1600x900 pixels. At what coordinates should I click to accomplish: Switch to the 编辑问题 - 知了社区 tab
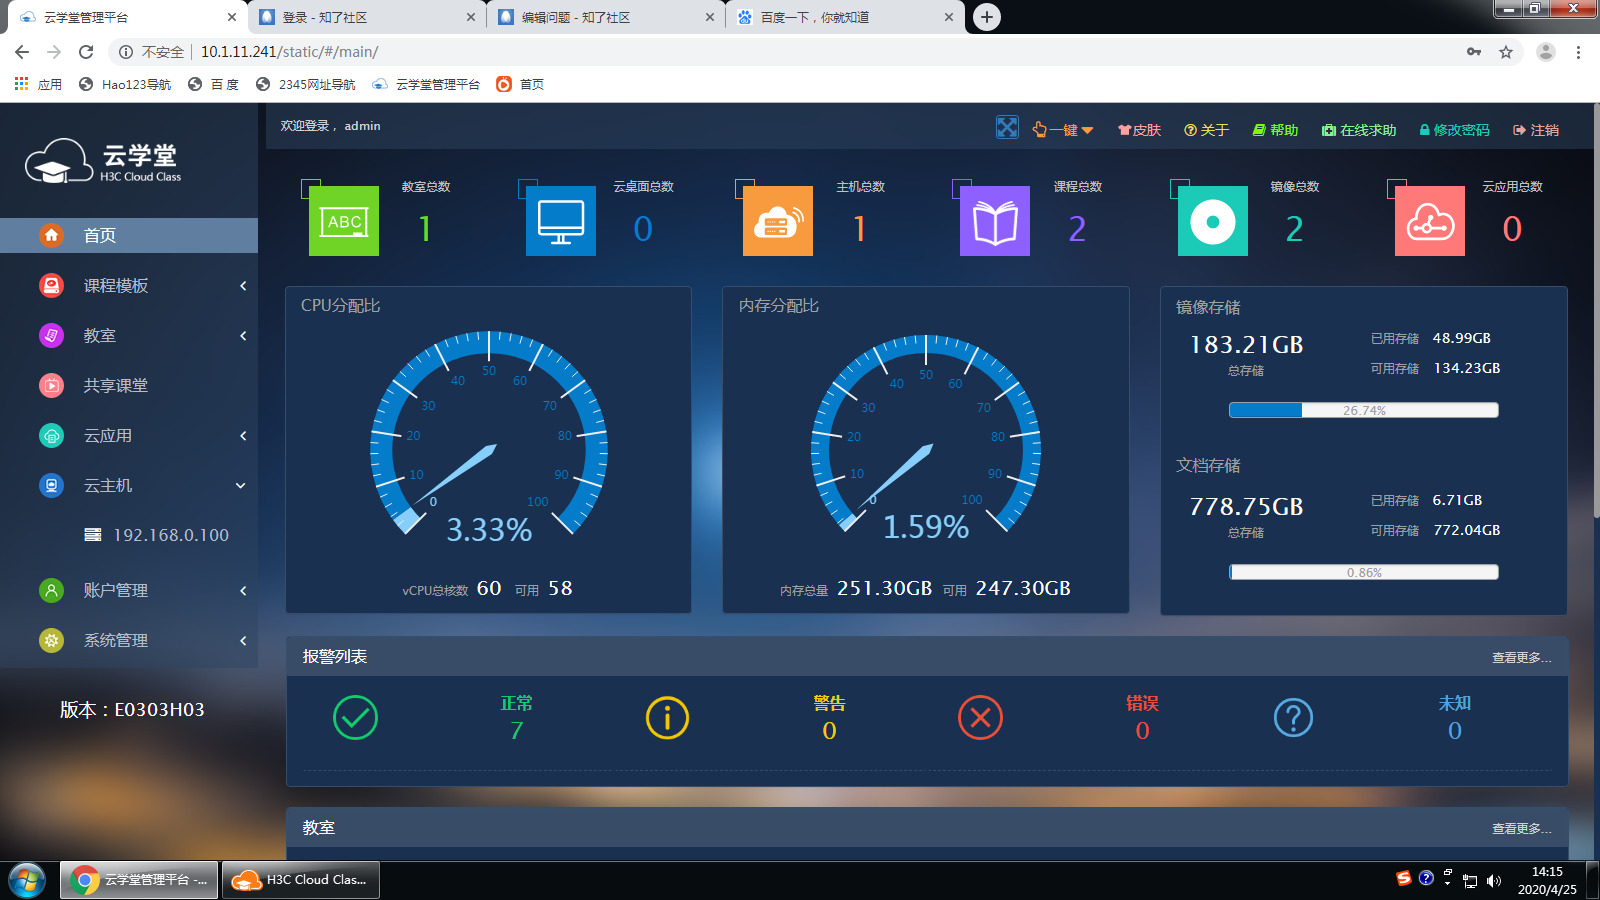(x=606, y=17)
